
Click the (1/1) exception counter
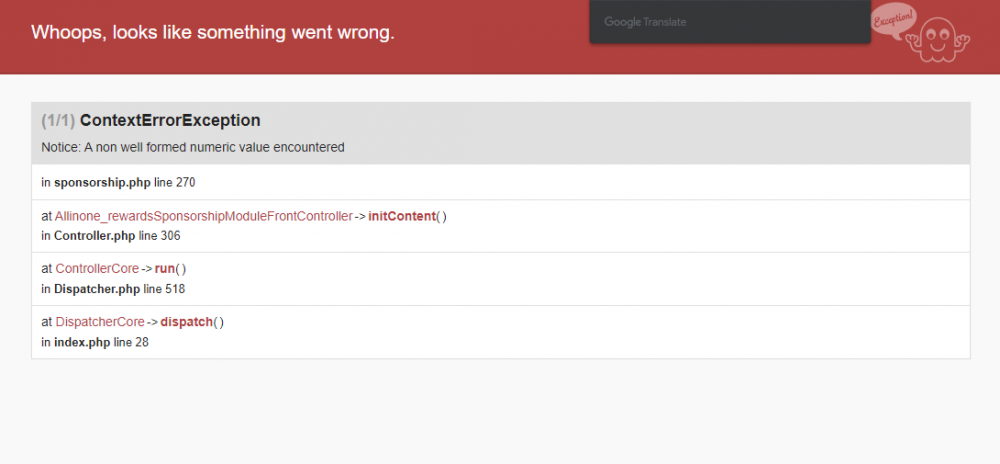click(58, 120)
